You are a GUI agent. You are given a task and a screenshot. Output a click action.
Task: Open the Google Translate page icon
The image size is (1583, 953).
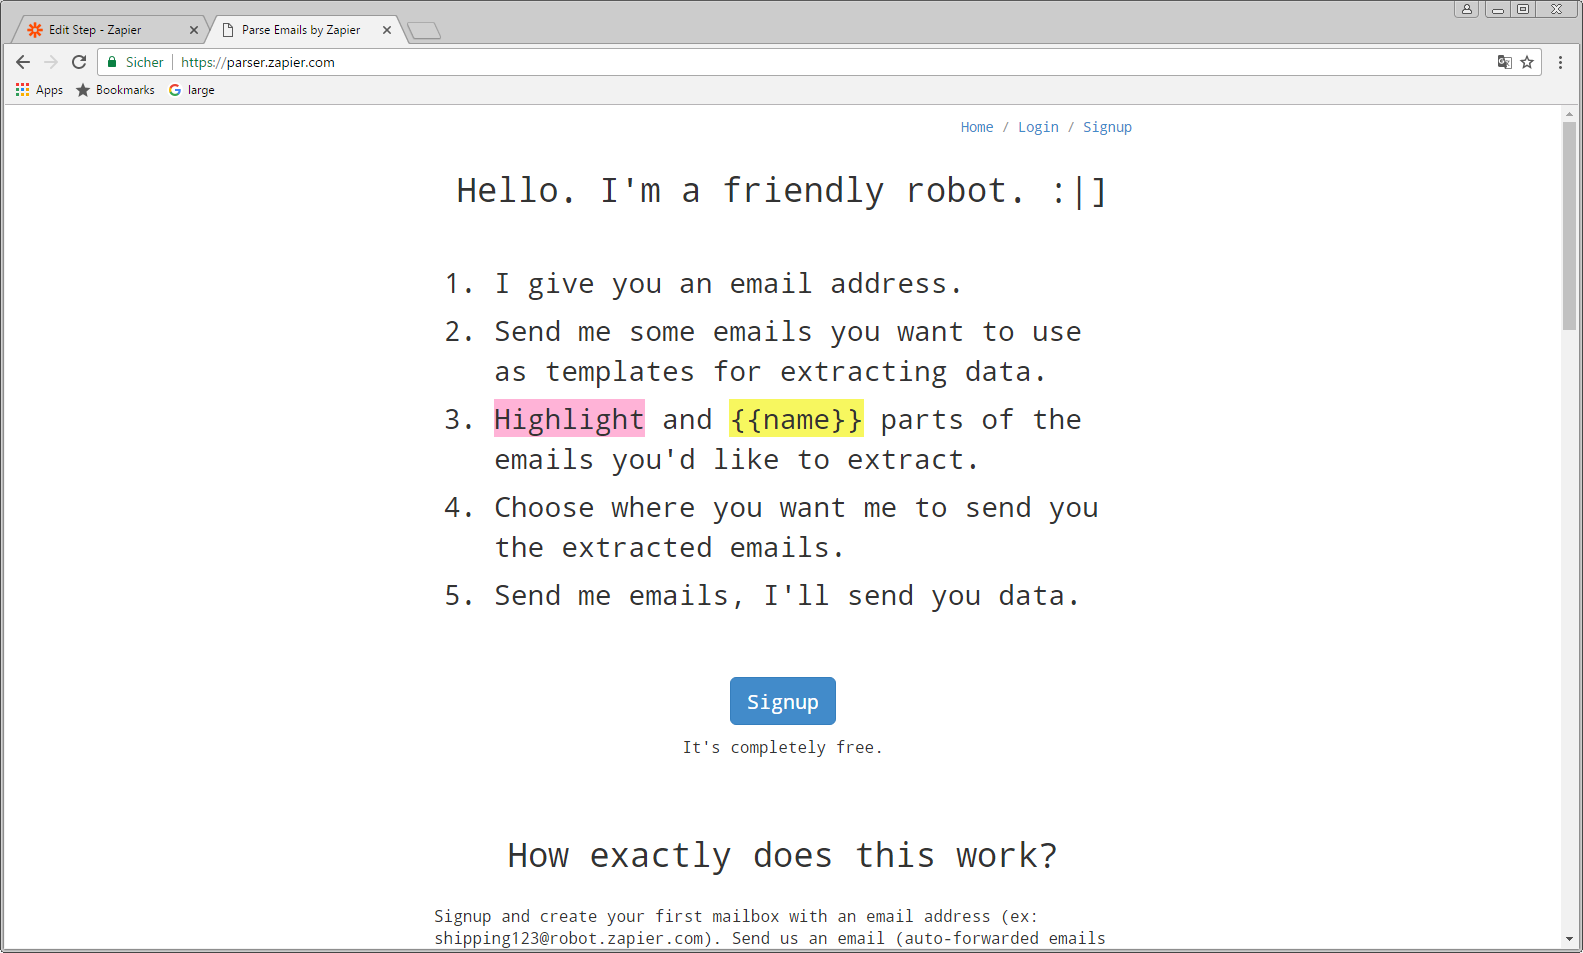point(1504,62)
